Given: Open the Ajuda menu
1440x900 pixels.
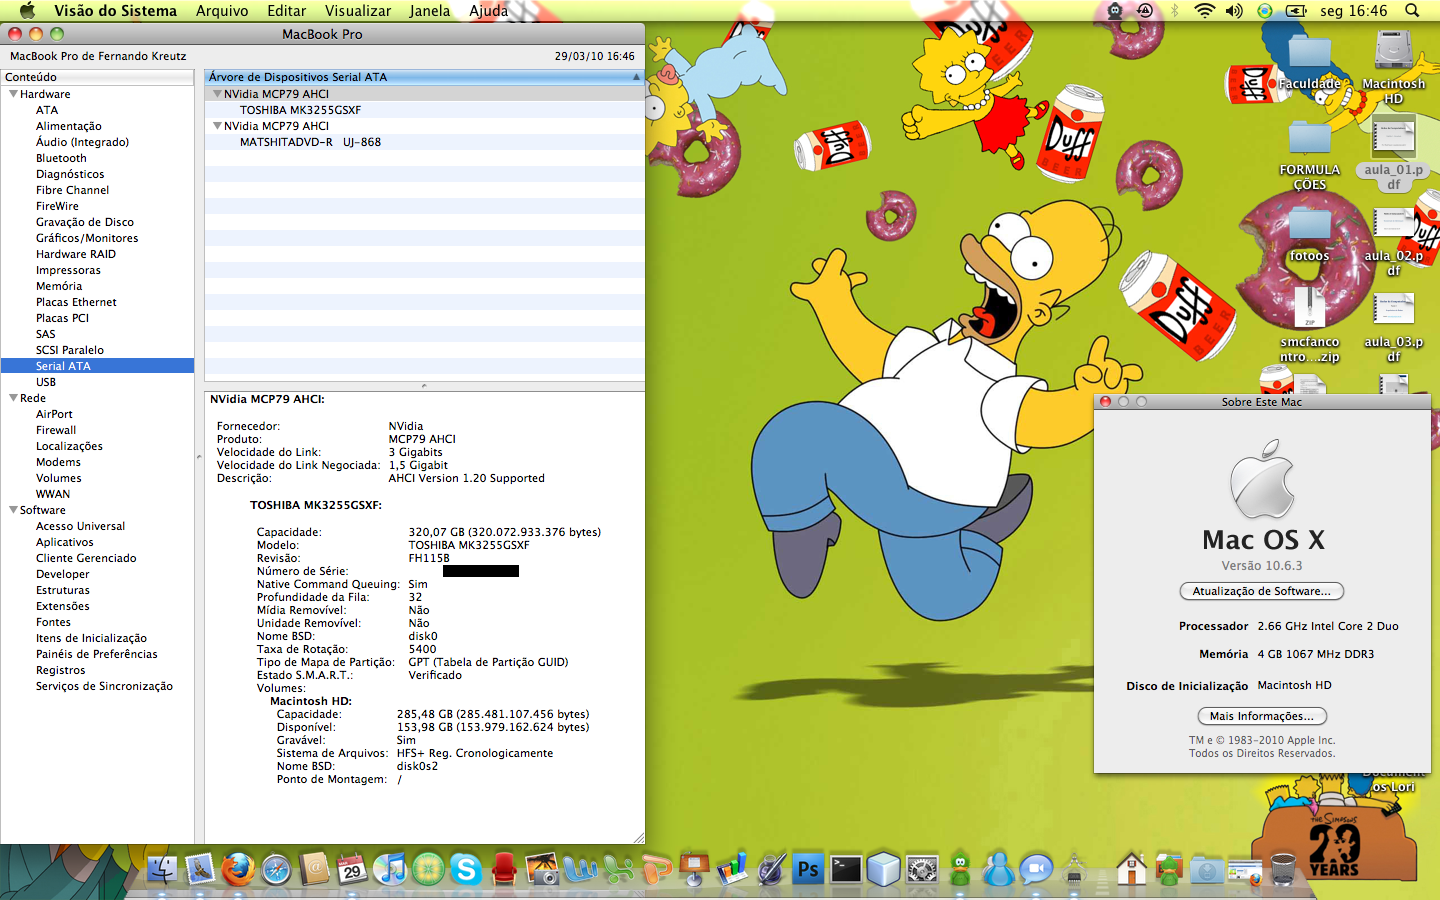Looking at the screenshot, I should click(489, 11).
